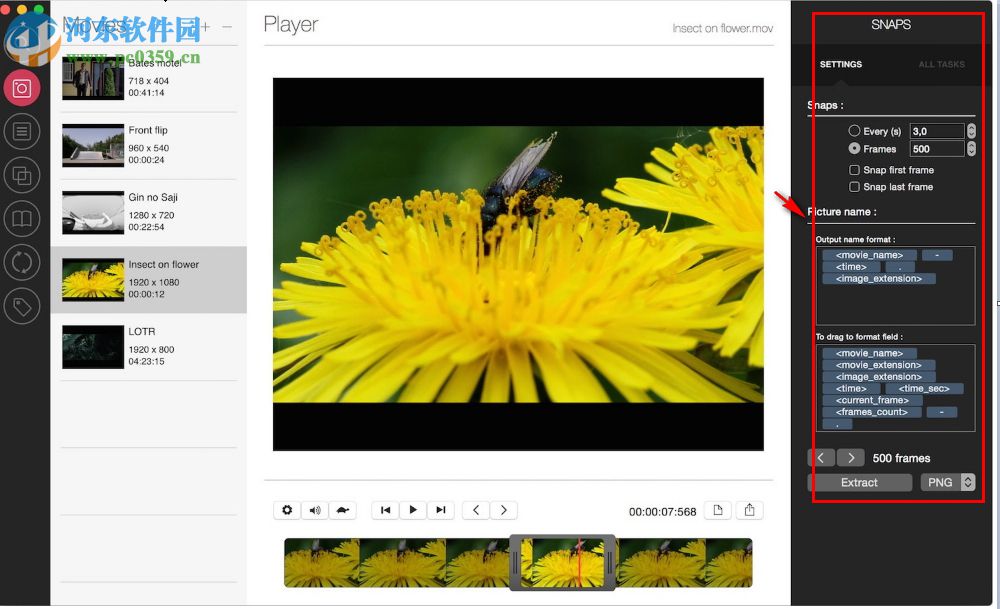The height and width of the screenshot is (609, 1000).
Task: Open the book panel in the sidebar
Action: pos(22,218)
